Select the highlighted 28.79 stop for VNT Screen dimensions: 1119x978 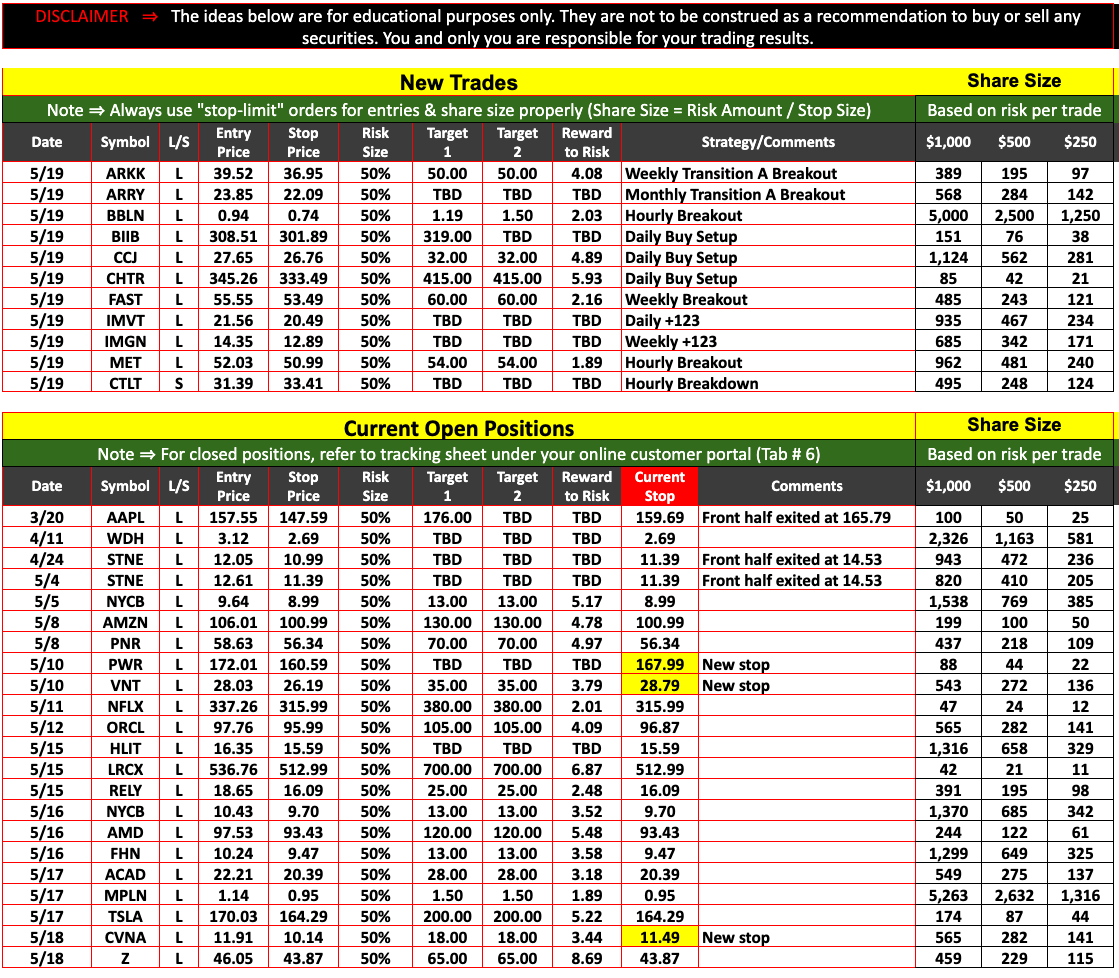tap(659, 685)
